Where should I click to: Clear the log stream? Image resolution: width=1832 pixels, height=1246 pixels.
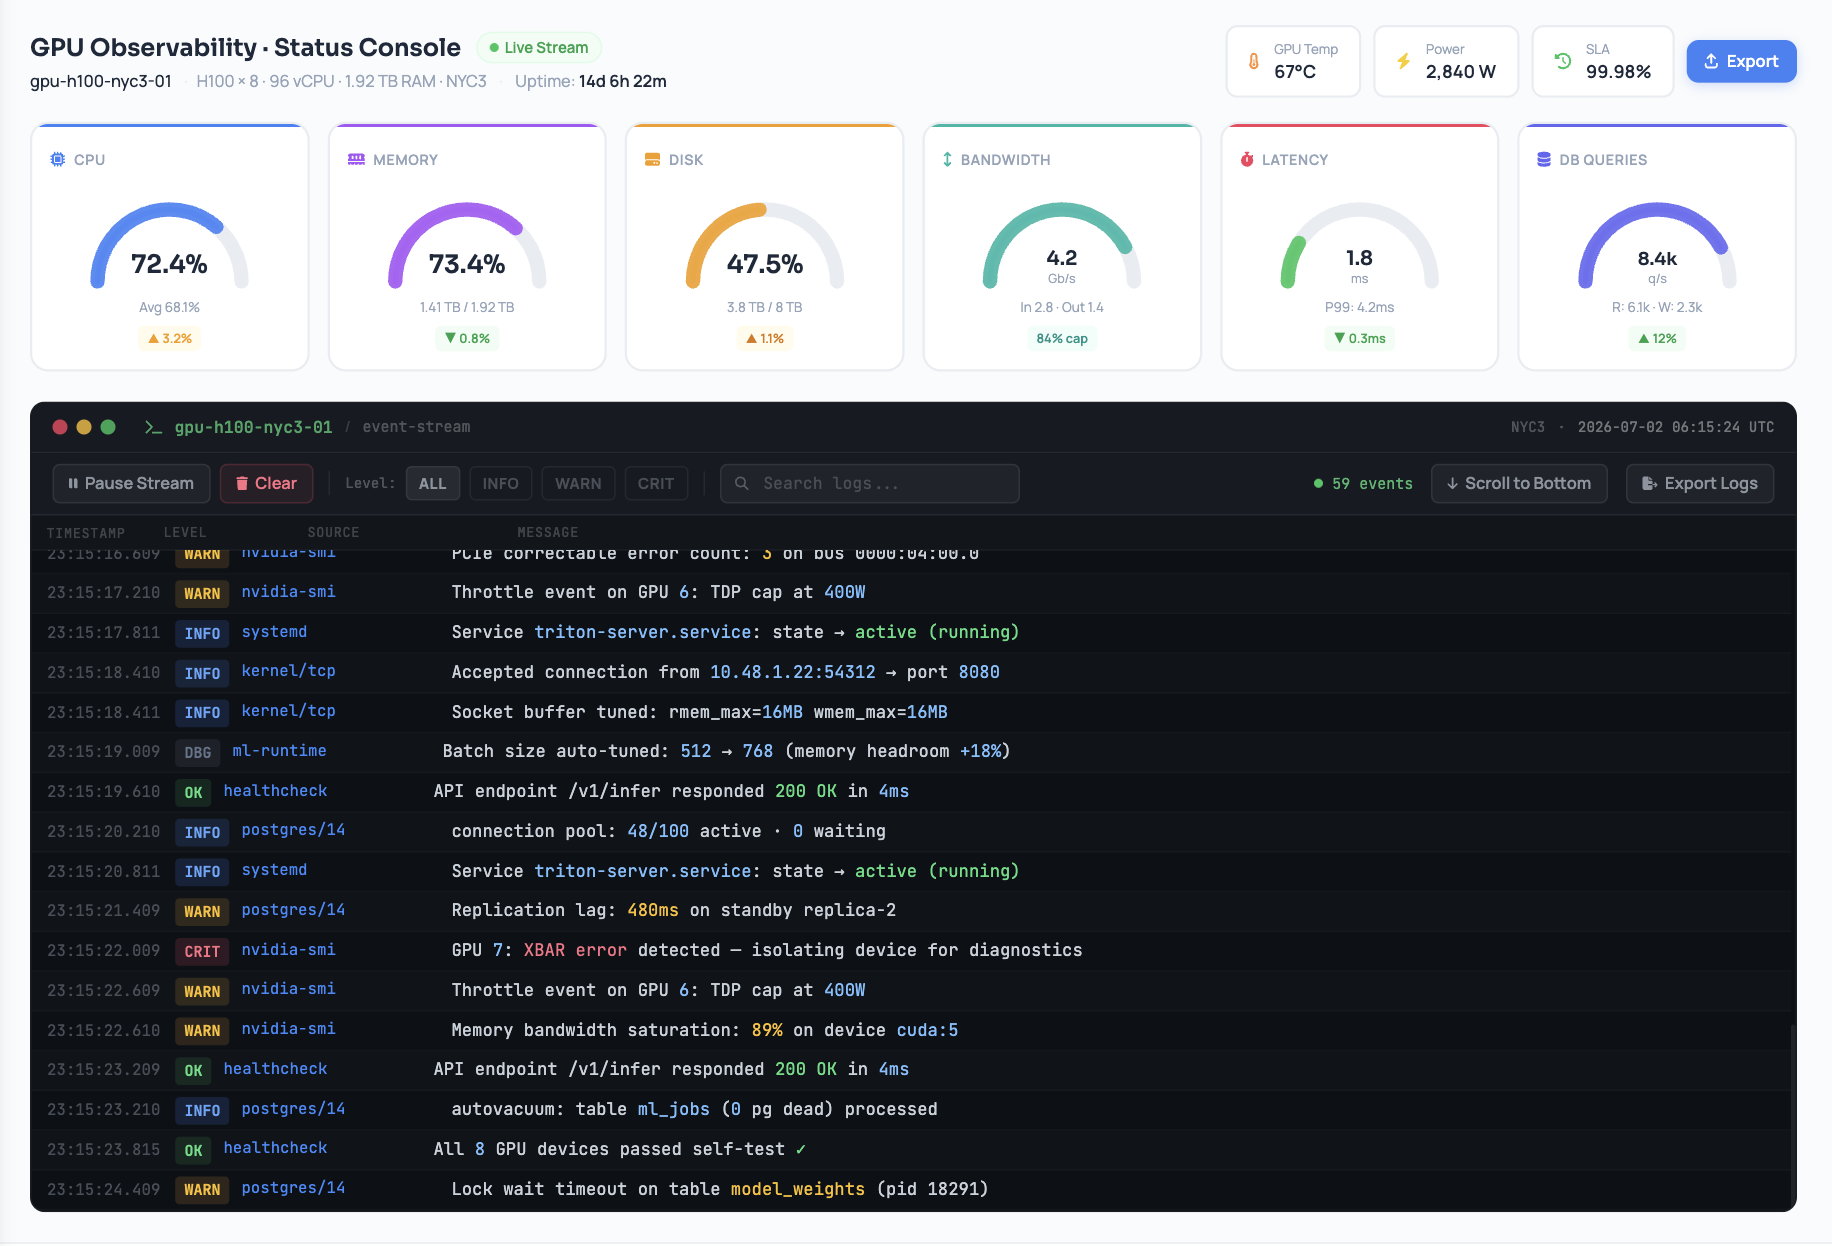click(x=266, y=483)
